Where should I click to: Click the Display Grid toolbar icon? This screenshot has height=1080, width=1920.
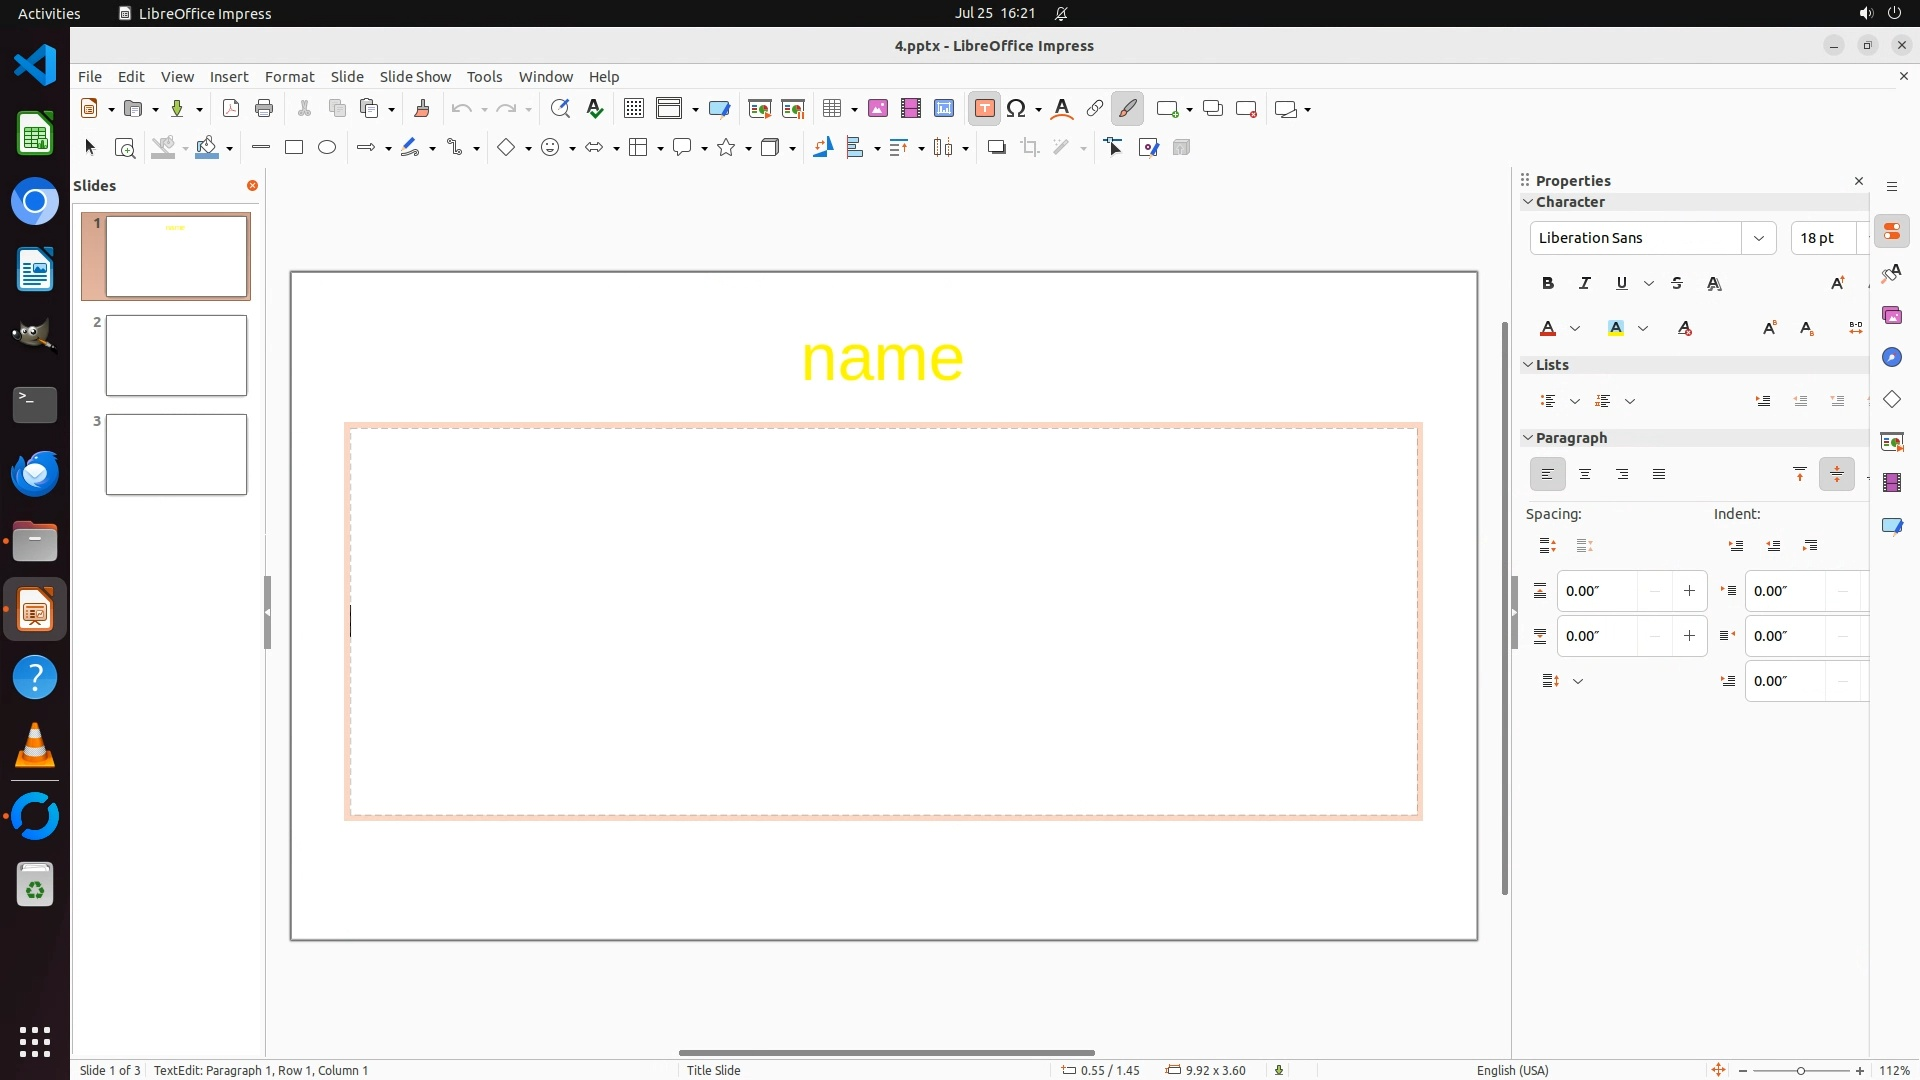[x=633, y=109]
